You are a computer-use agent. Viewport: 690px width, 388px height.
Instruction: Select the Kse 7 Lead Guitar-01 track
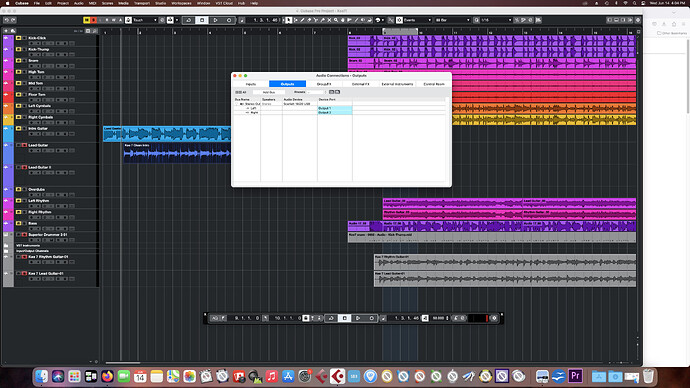coord(46,273)
